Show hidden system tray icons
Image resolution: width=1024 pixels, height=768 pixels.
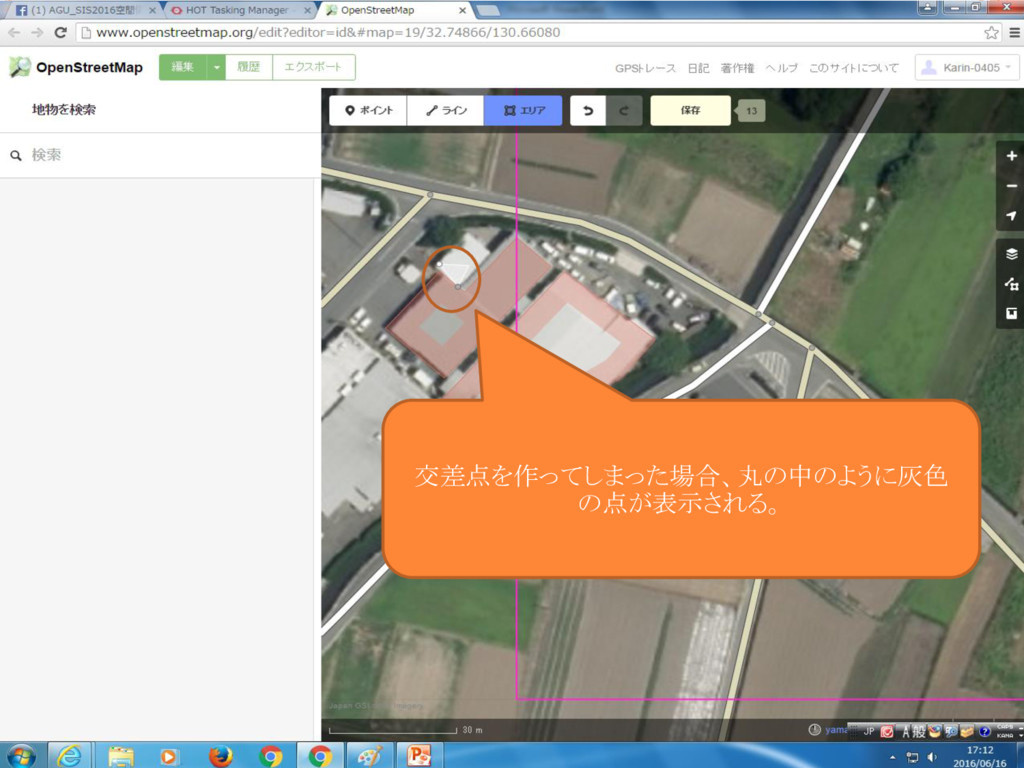click(892, 757)
